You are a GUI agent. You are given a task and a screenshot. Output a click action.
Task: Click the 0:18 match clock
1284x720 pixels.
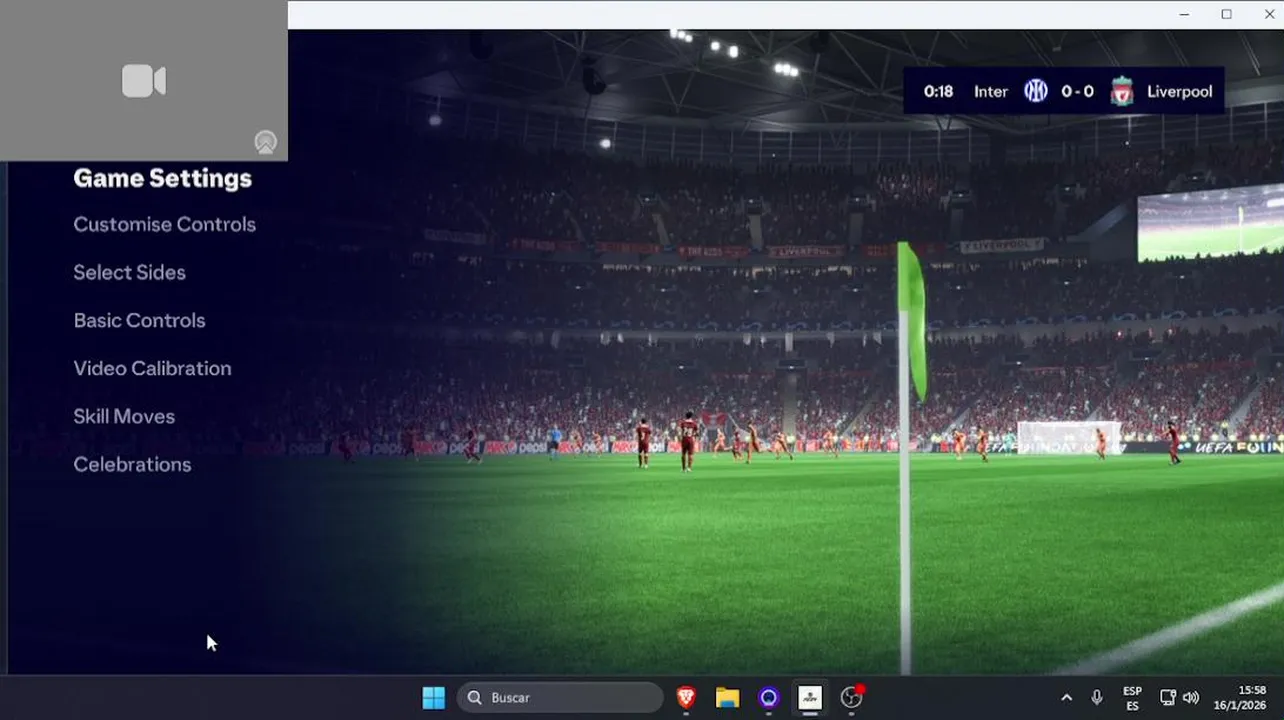coord(938,91)
